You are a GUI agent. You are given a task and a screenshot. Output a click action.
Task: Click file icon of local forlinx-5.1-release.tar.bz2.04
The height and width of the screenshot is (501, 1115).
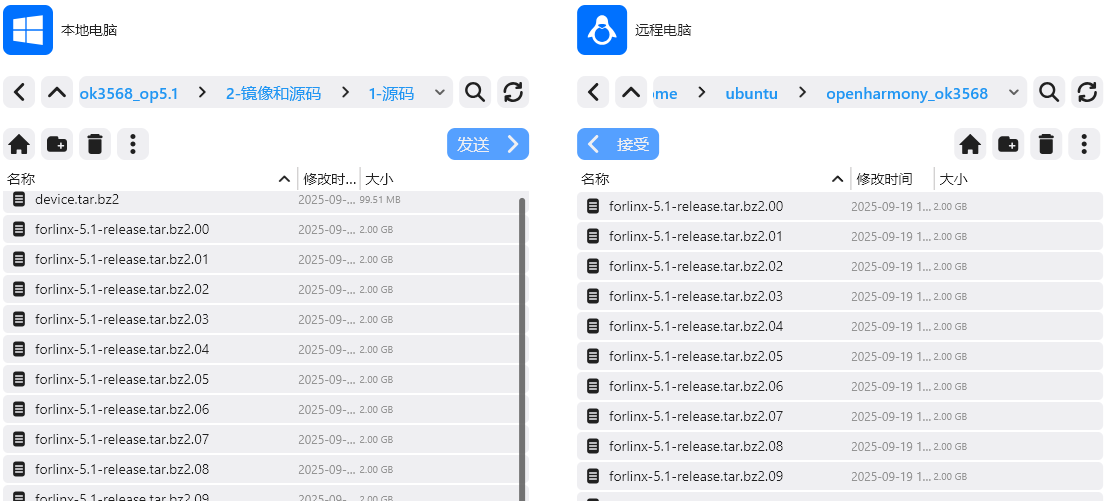pos(19,350)
